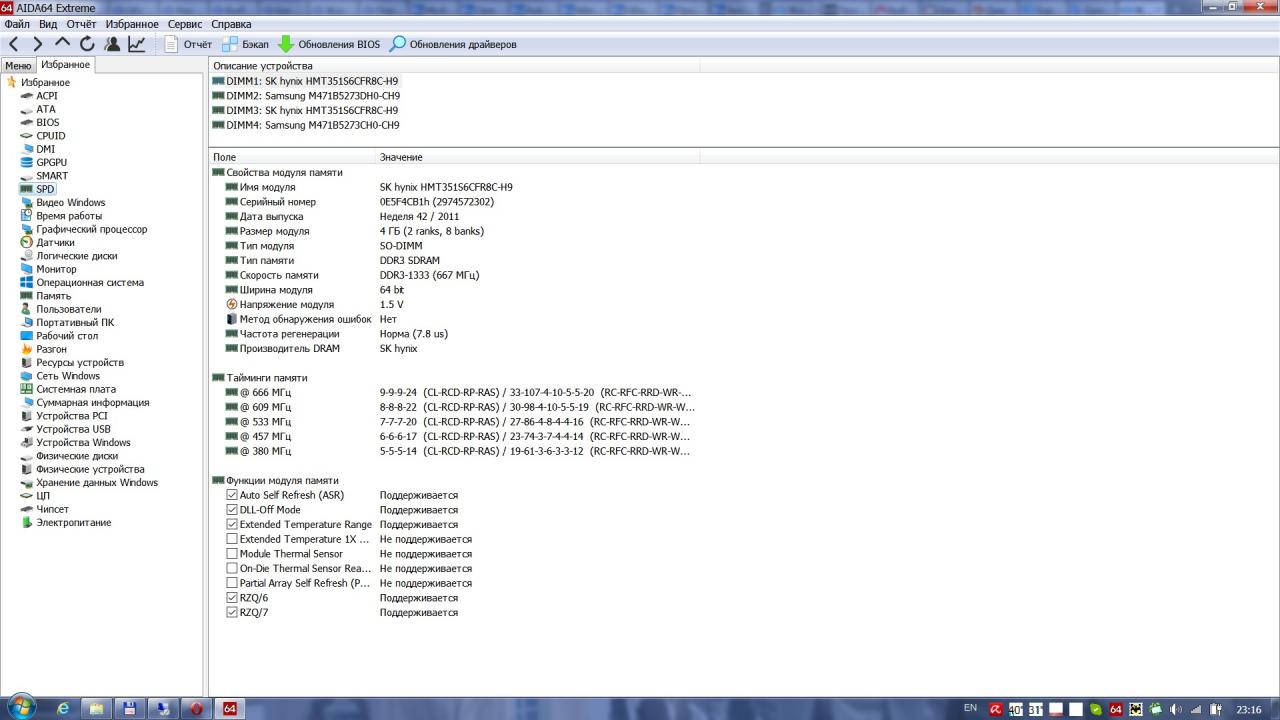Switch to the Меню tab
Viewport: 1280px width, 720px height.
click(18, 65)
